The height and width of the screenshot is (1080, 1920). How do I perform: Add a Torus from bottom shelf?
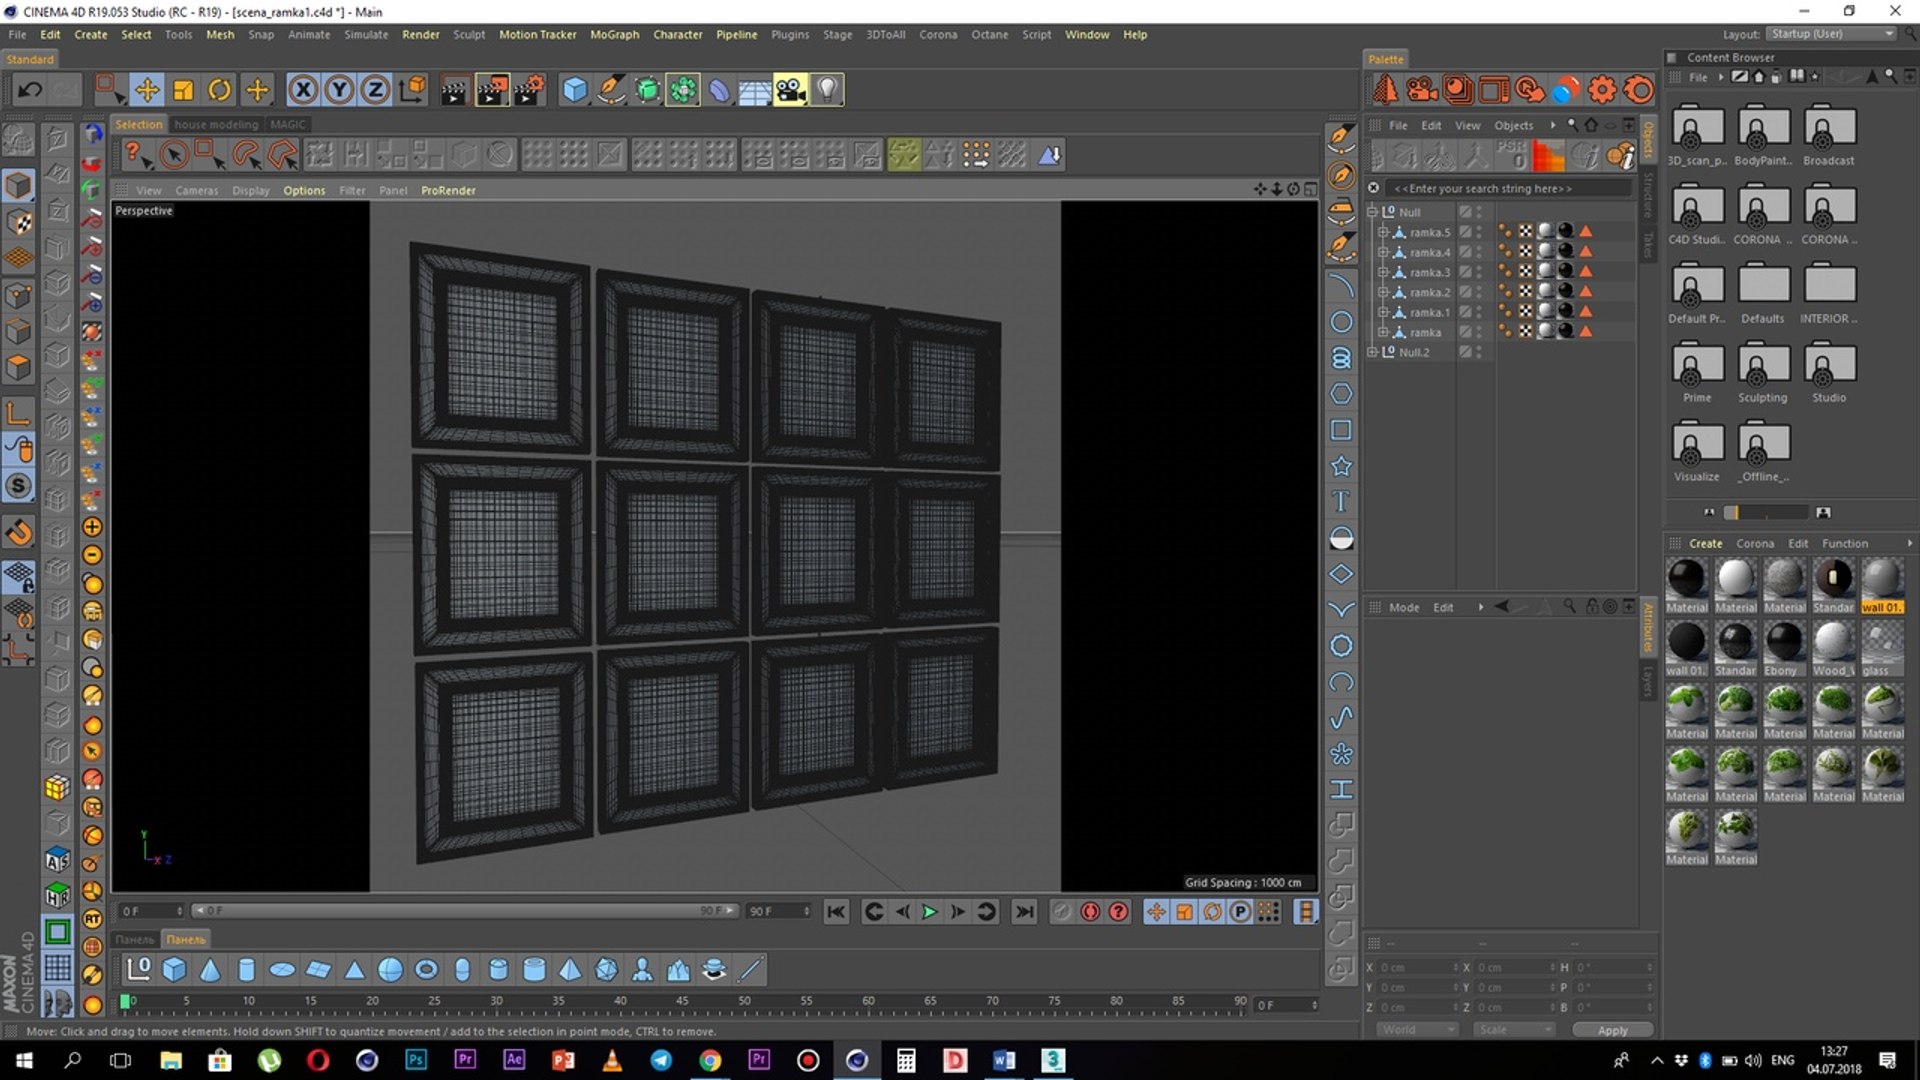tap(426, 969)
